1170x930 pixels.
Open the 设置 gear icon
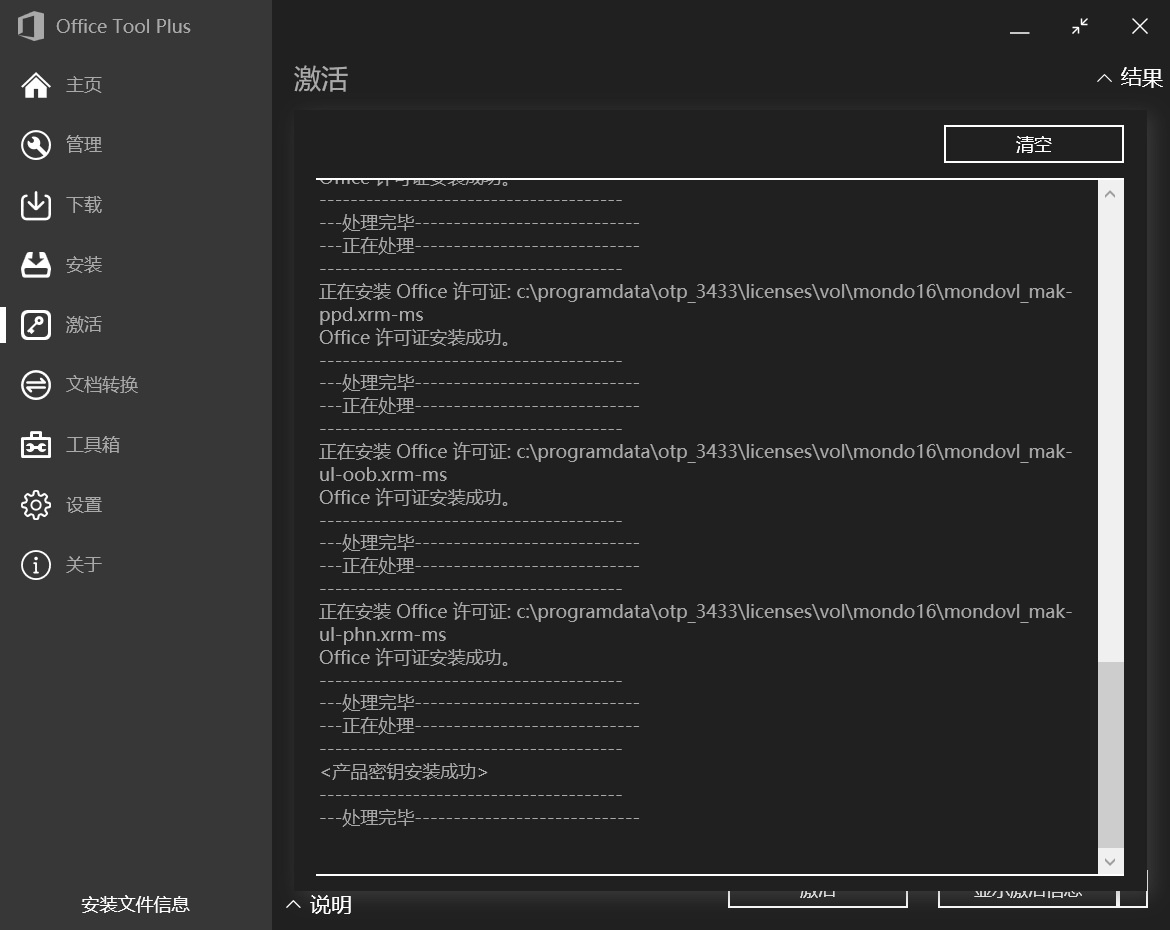tap(36, 505)
